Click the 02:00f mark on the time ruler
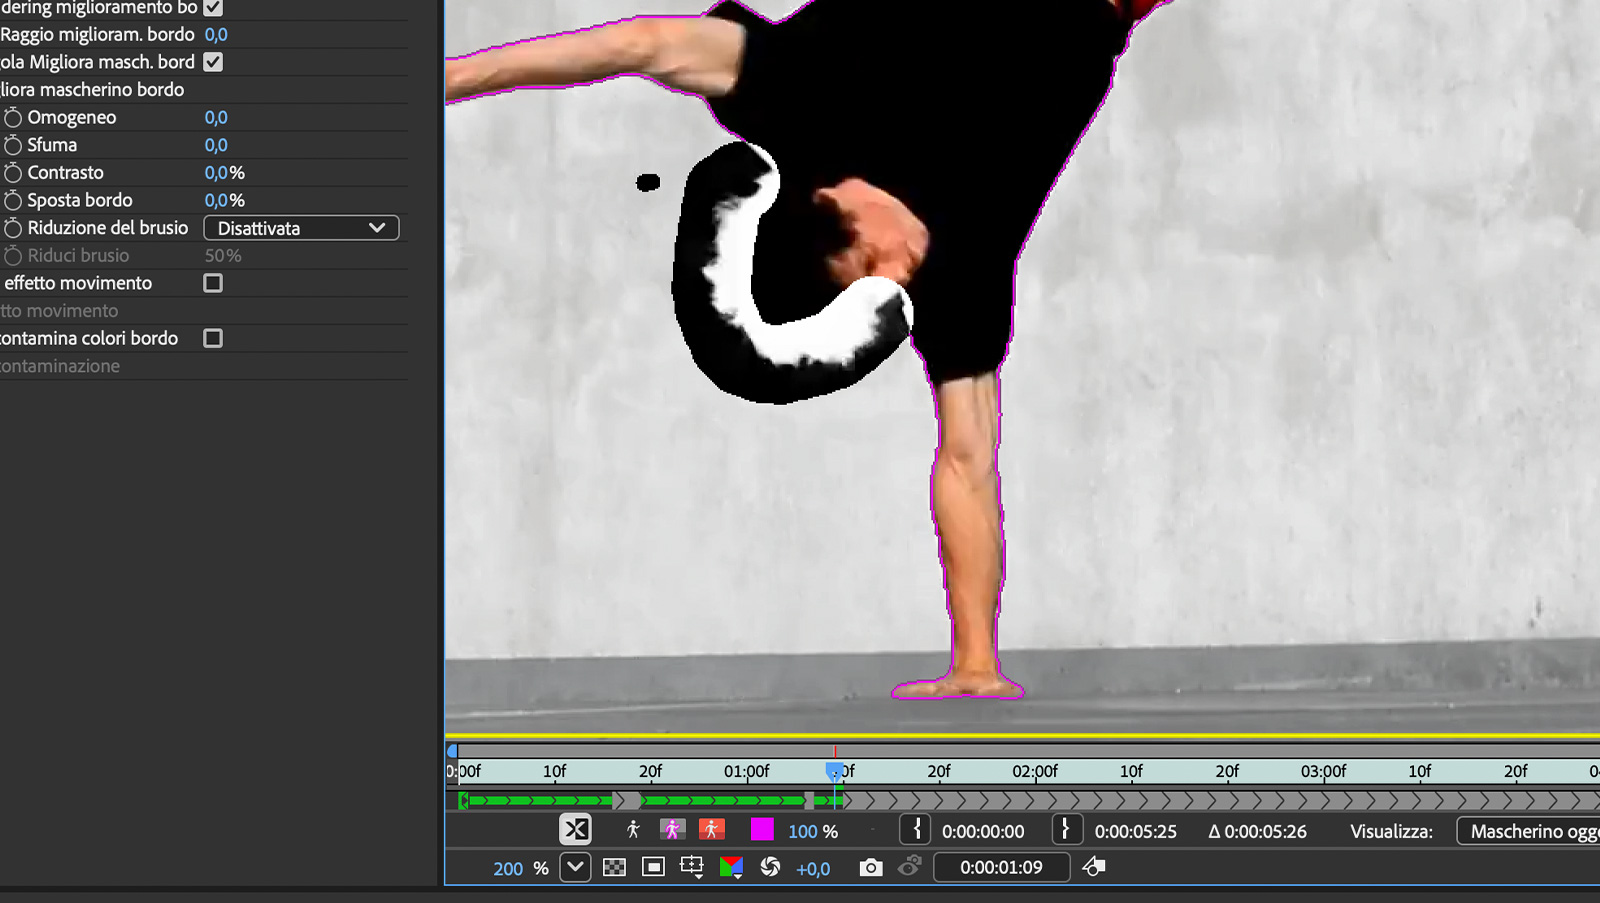The height and width of the screenshot is (903, 1600). [x=1035, y=771]
